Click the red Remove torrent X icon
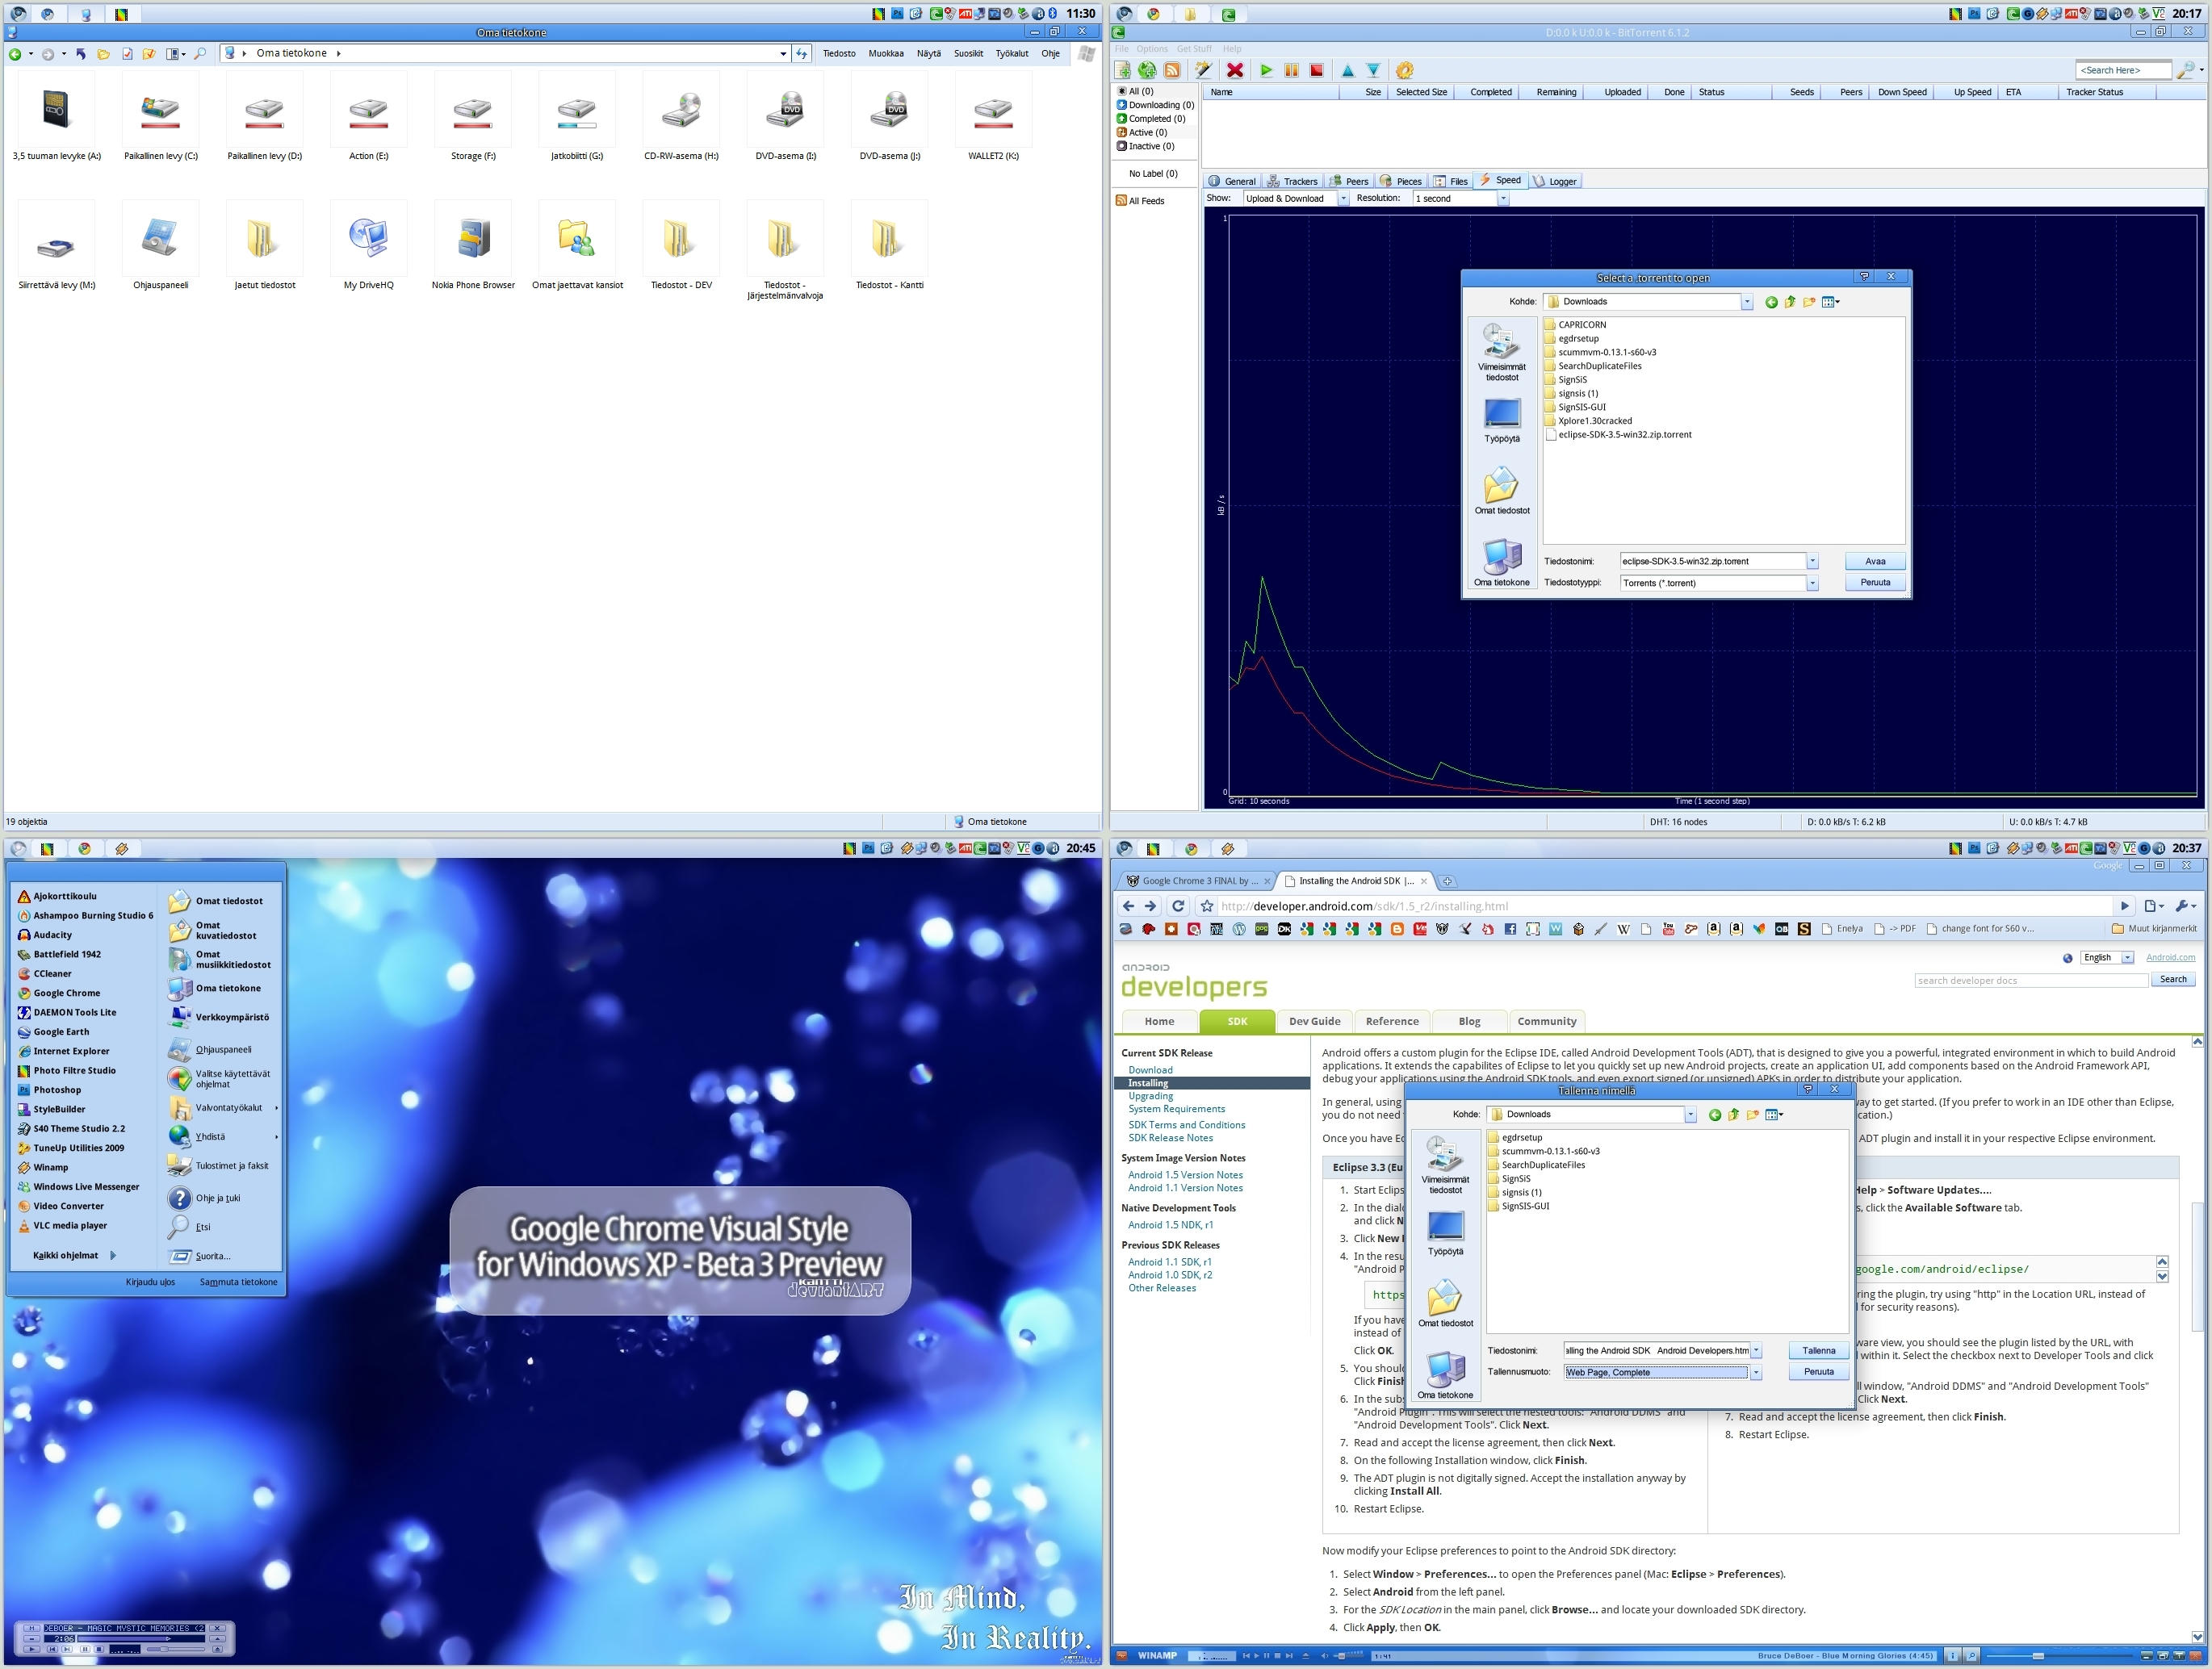The height and width of the screenshot is (1669, 2212). [x=1235, y=70]
